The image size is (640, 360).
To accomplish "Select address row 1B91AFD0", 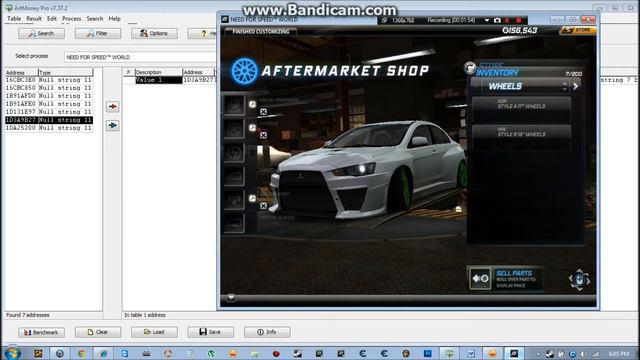I will pos(49,96).
